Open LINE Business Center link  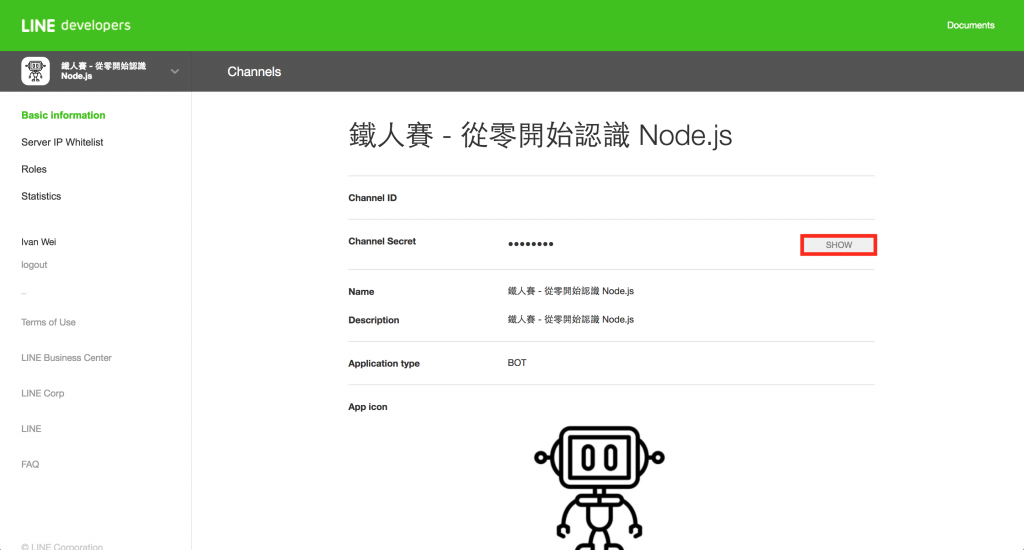pyautogui.click(x=66, y=358)
